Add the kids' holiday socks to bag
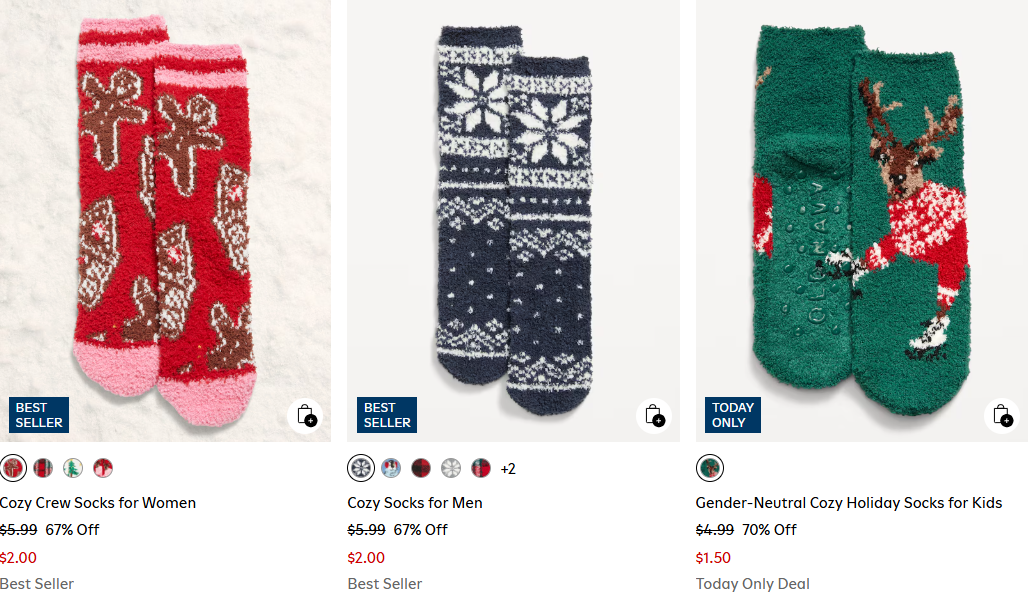Image resolution: width=1030 pixels, height=595 pixels. point(1001,416)
